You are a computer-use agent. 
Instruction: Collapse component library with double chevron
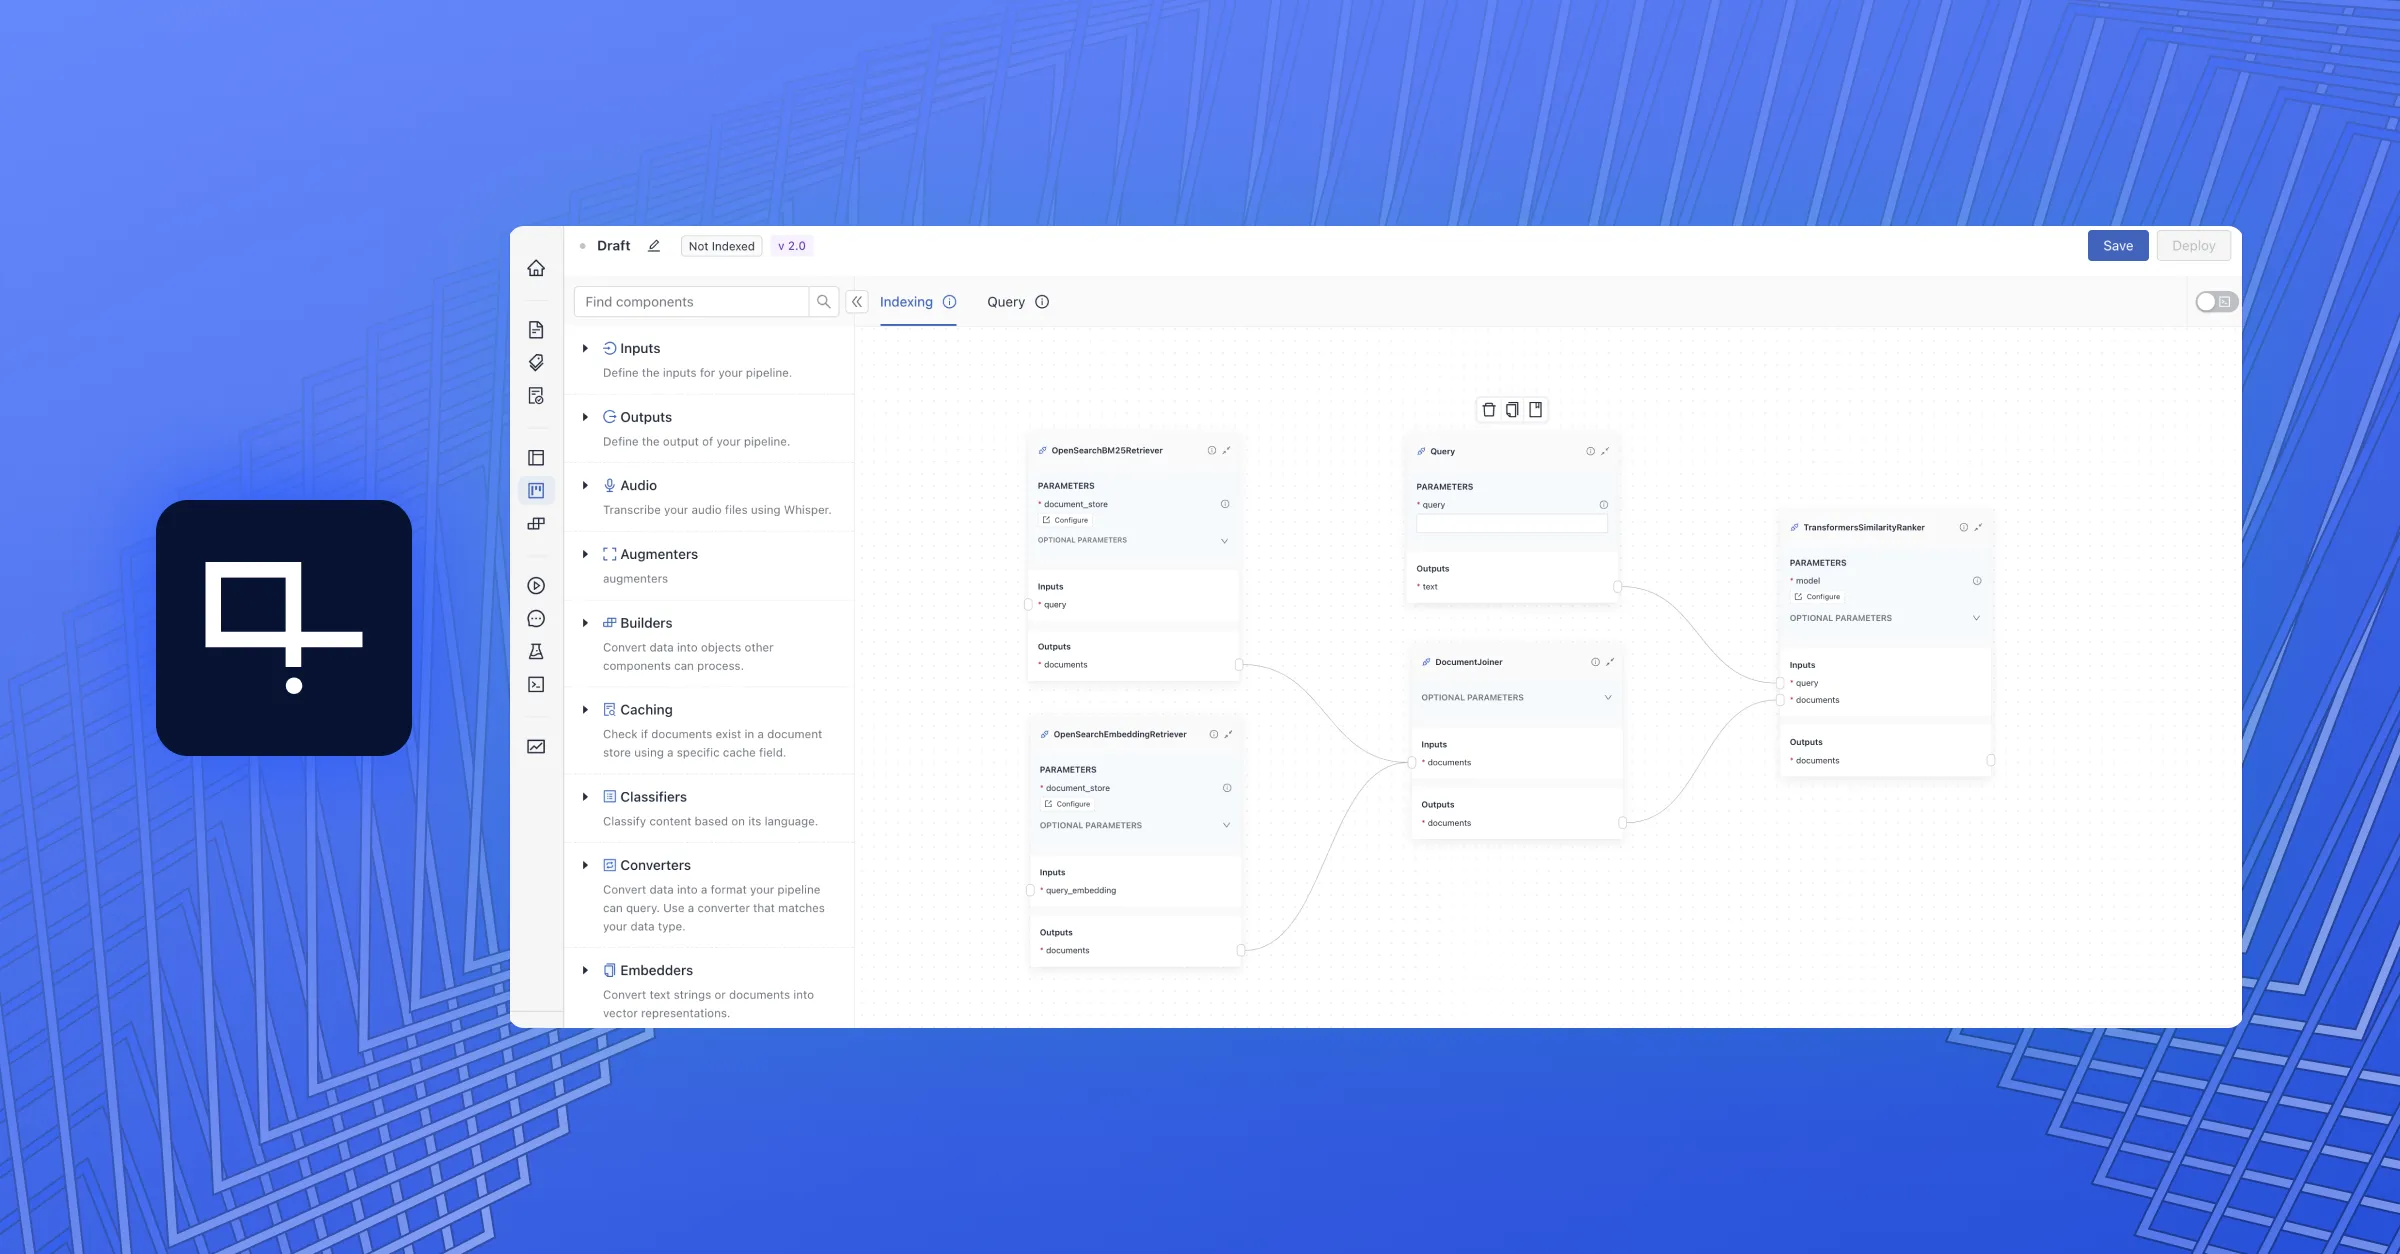pyautogui.click(x=857, y=302)
